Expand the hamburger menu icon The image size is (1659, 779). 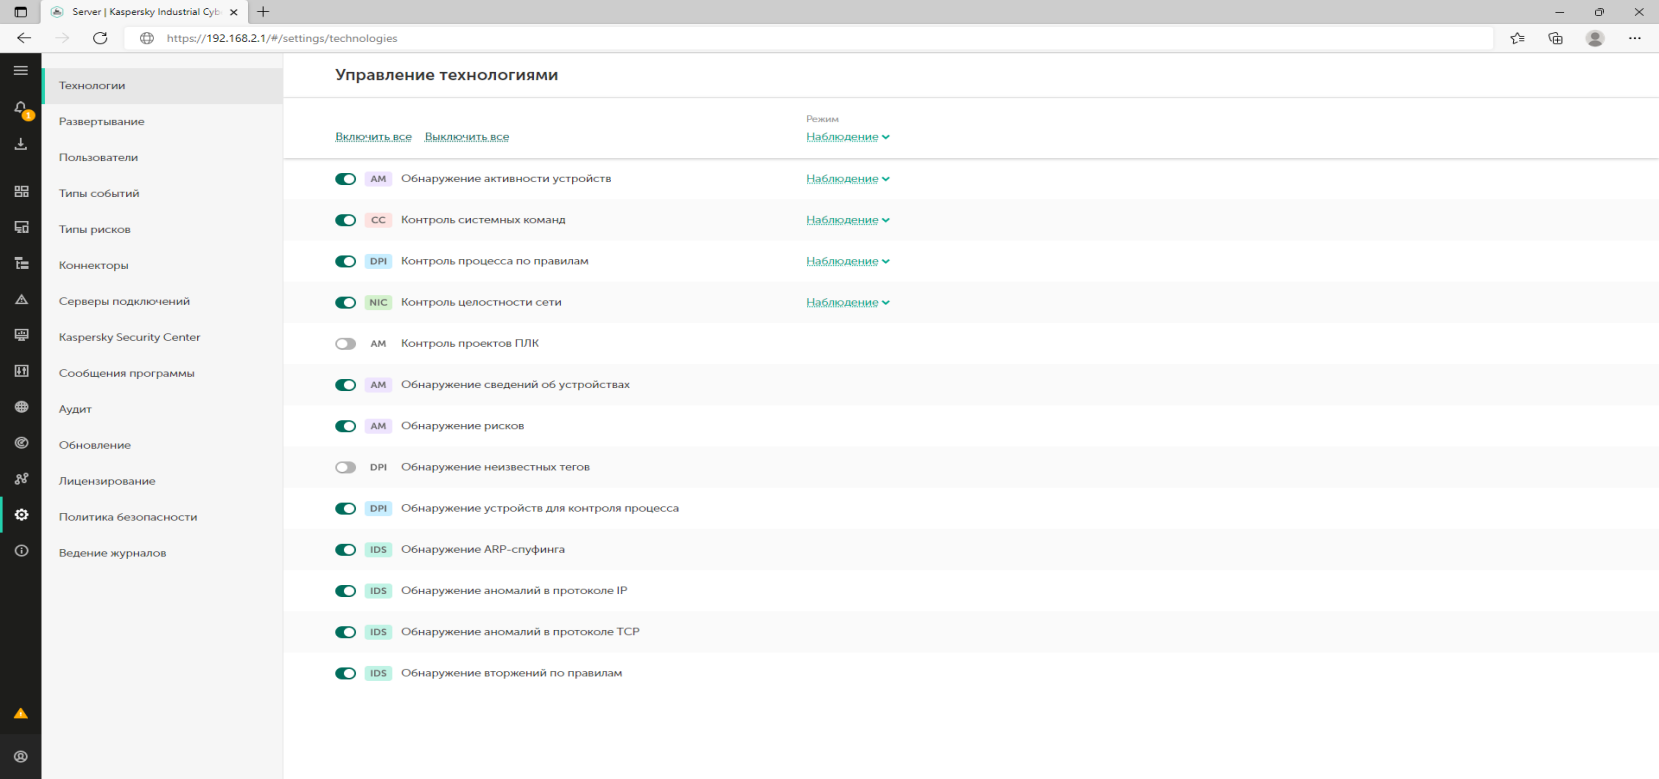(x=20, y=71)
